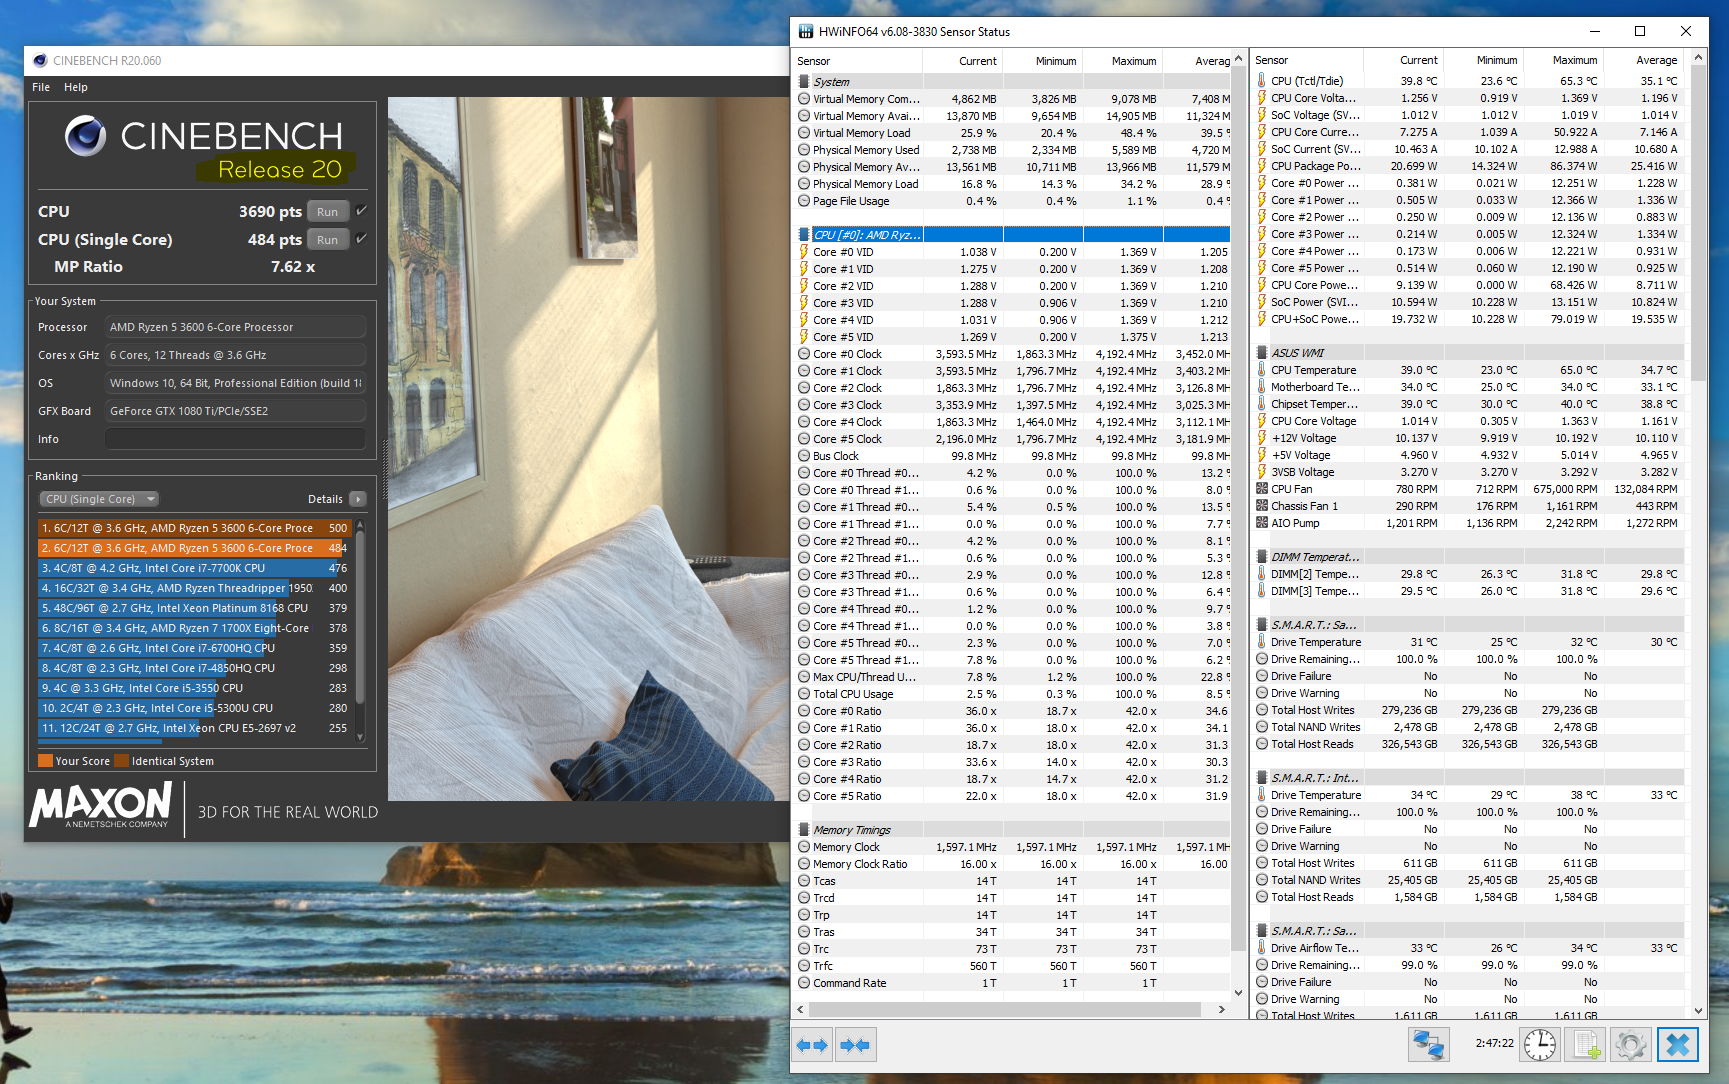Image resolution: width=1729 pixels, height=1084 pixels.
Task: Click the System section header icon
Action: point(804,82)
